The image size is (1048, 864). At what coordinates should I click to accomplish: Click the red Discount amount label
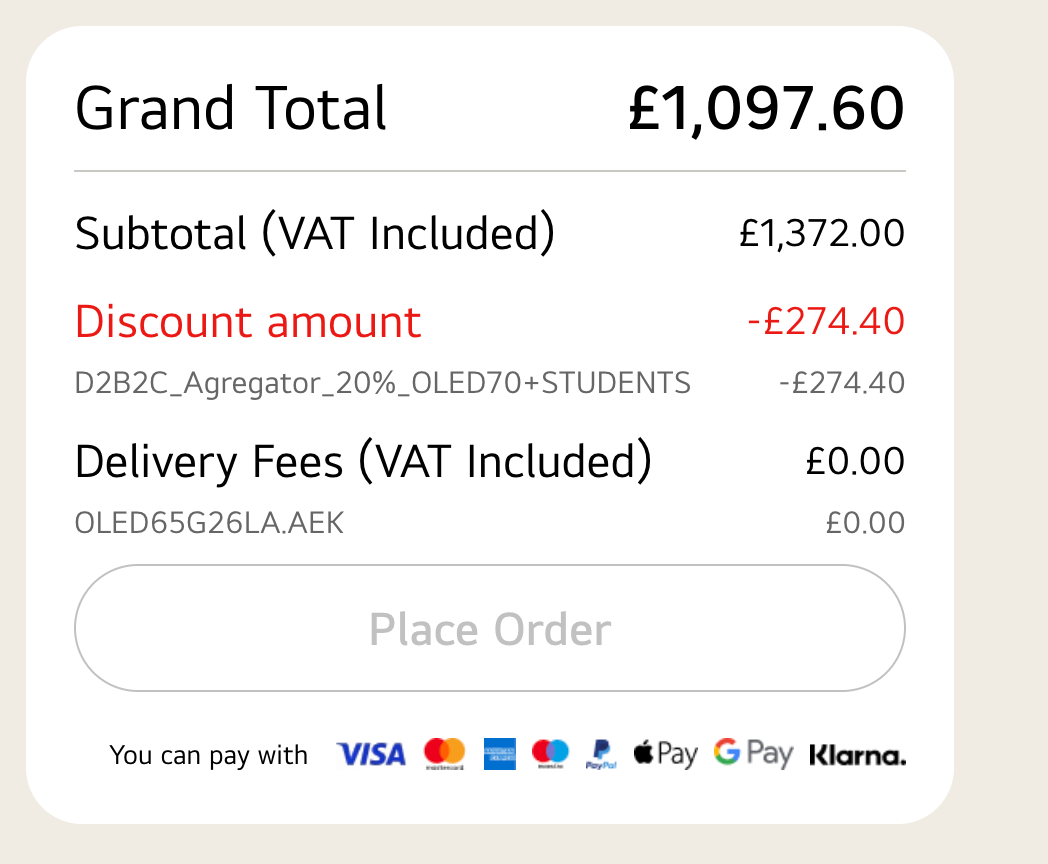point(248,322)
